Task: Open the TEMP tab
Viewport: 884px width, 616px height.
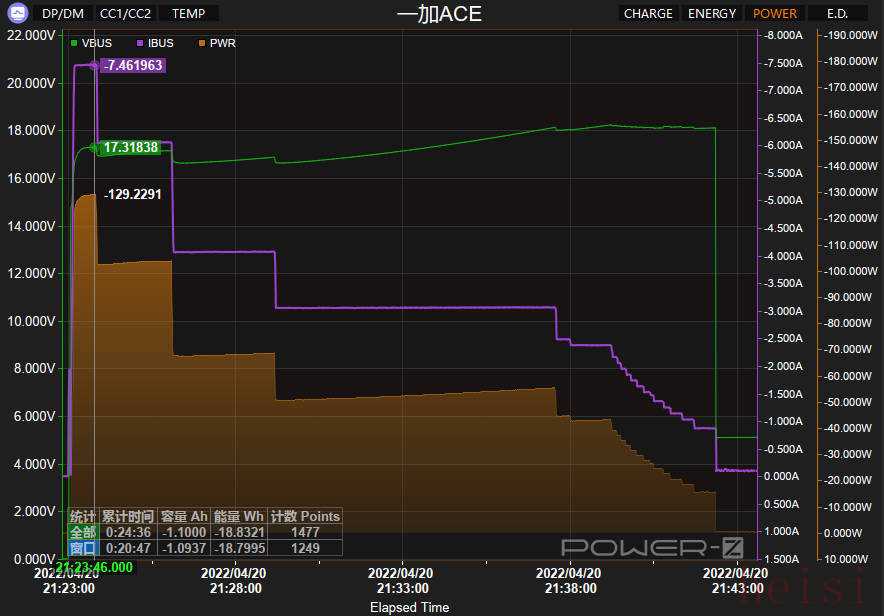Action: (188, 14)
